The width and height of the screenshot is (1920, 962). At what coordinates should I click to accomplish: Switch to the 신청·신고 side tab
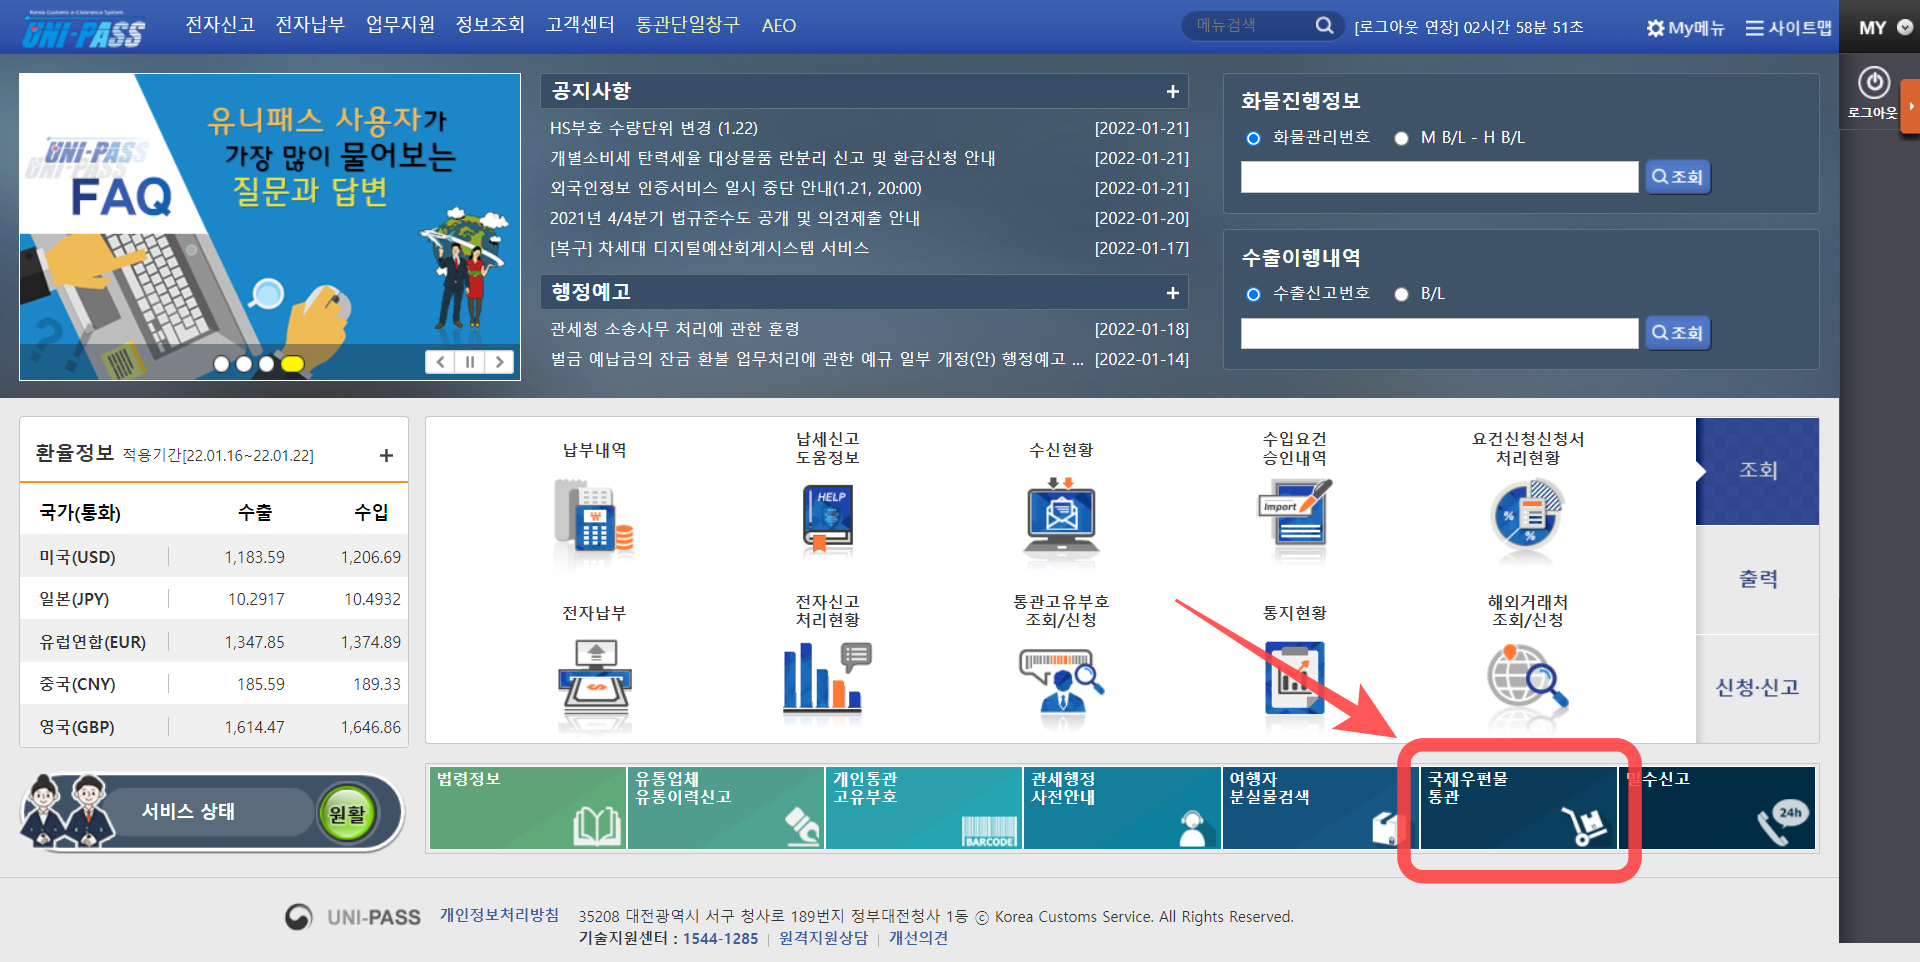(1757, 688)
